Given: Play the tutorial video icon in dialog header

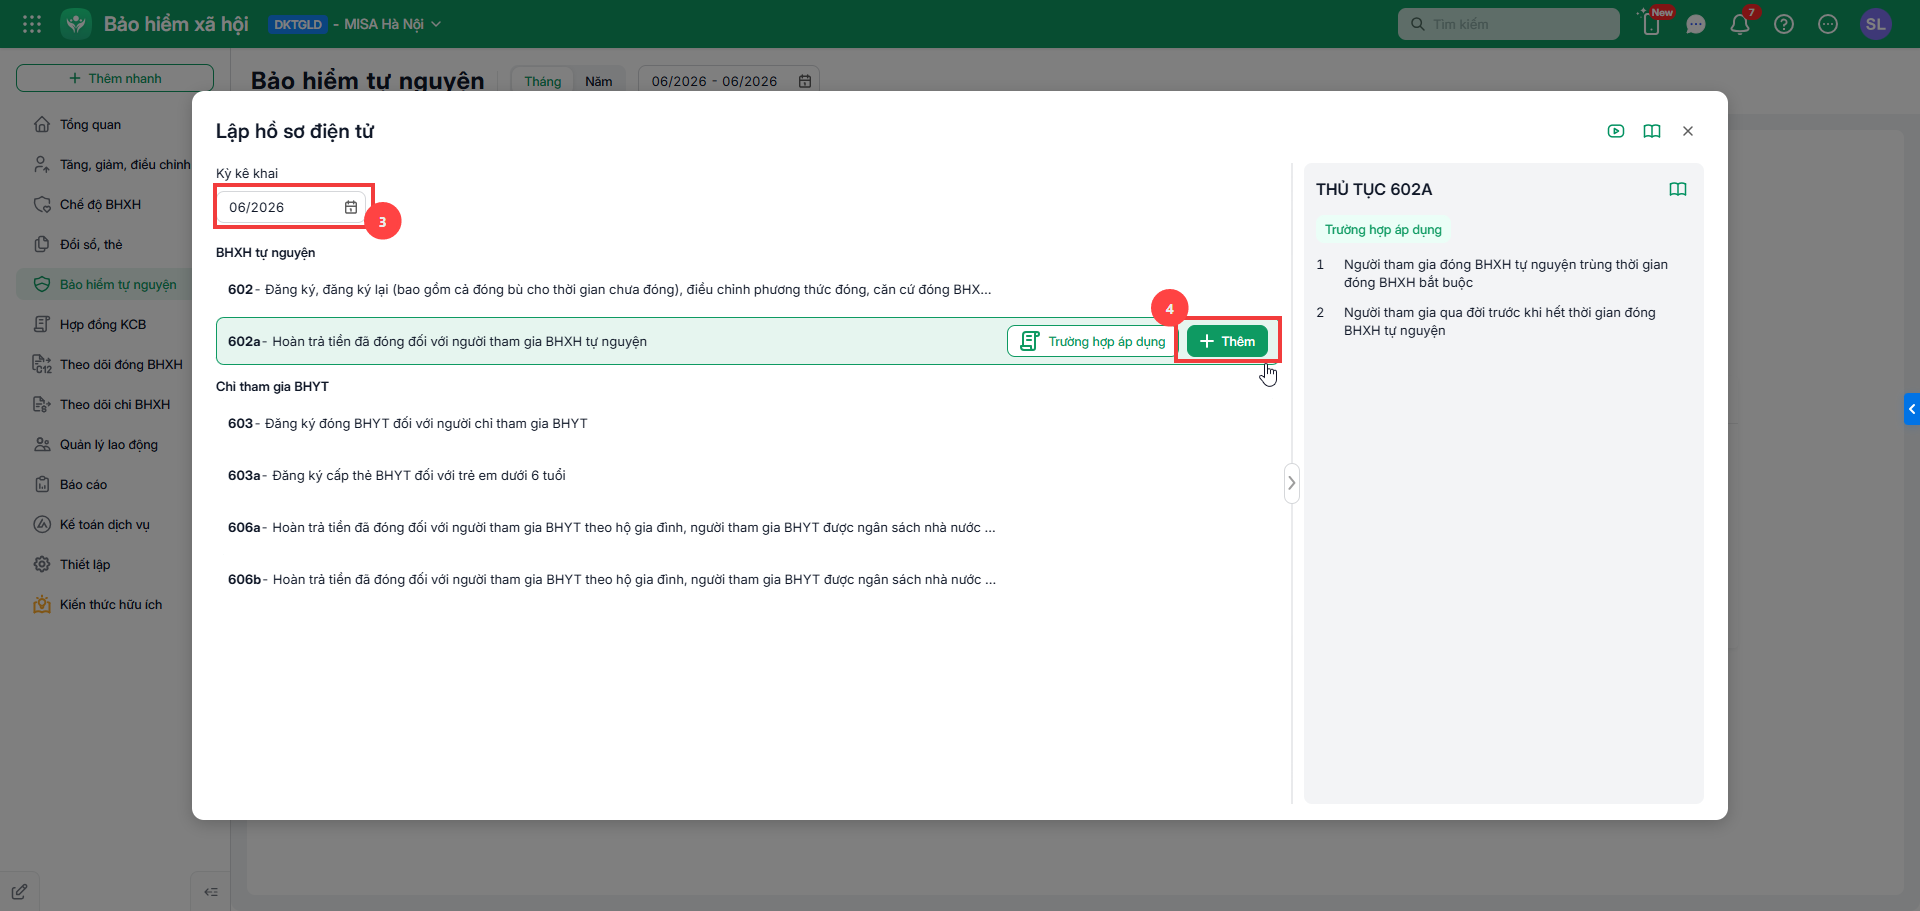Looking at the screenshot, I should [1616, 131].
